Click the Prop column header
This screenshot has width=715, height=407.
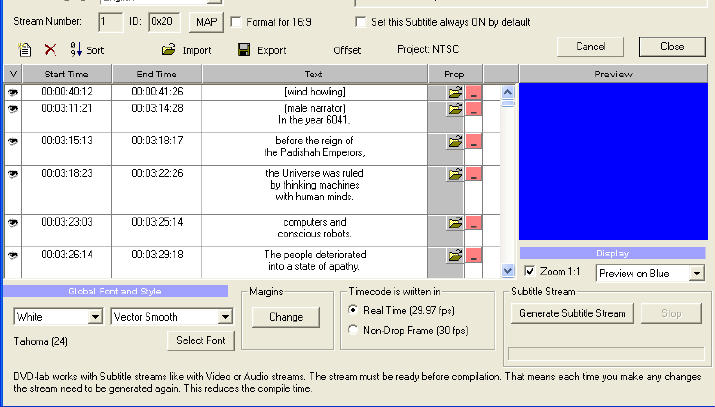[x=455, y=74]
